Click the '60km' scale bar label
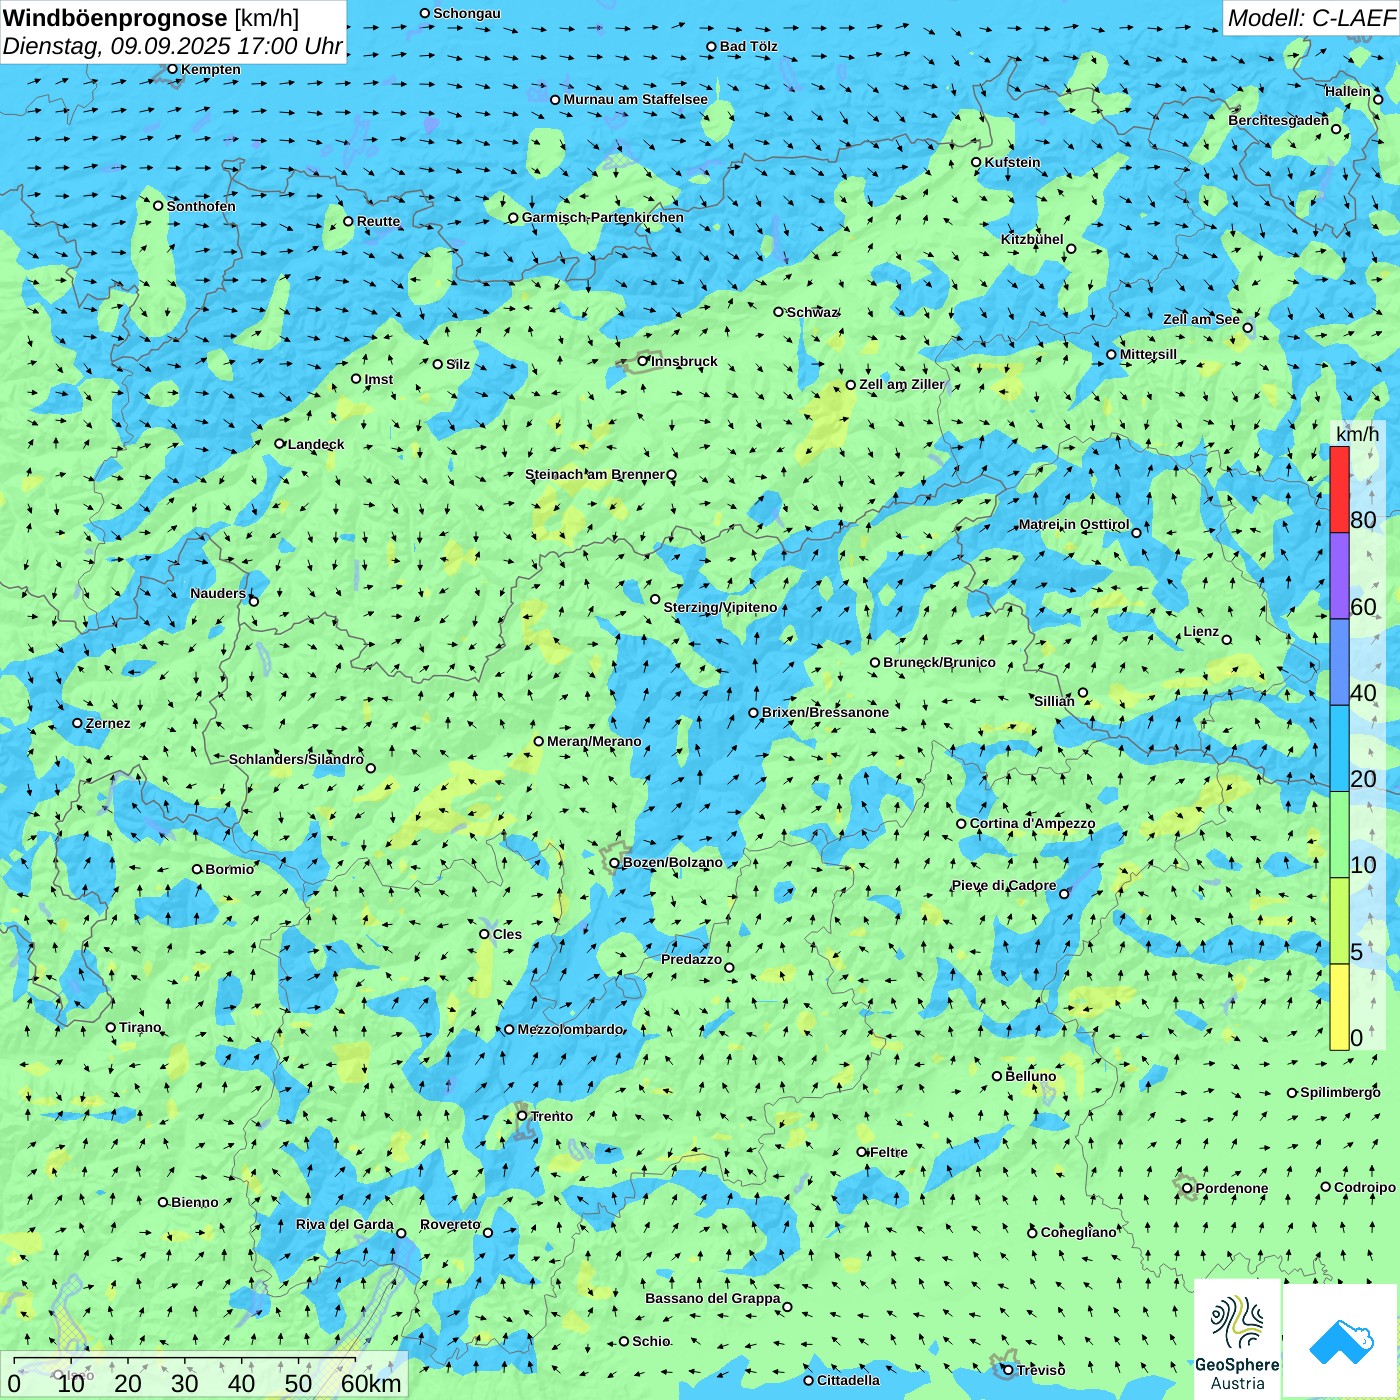Screen dimensions: 1400x1400 [x=371, y=1383]
